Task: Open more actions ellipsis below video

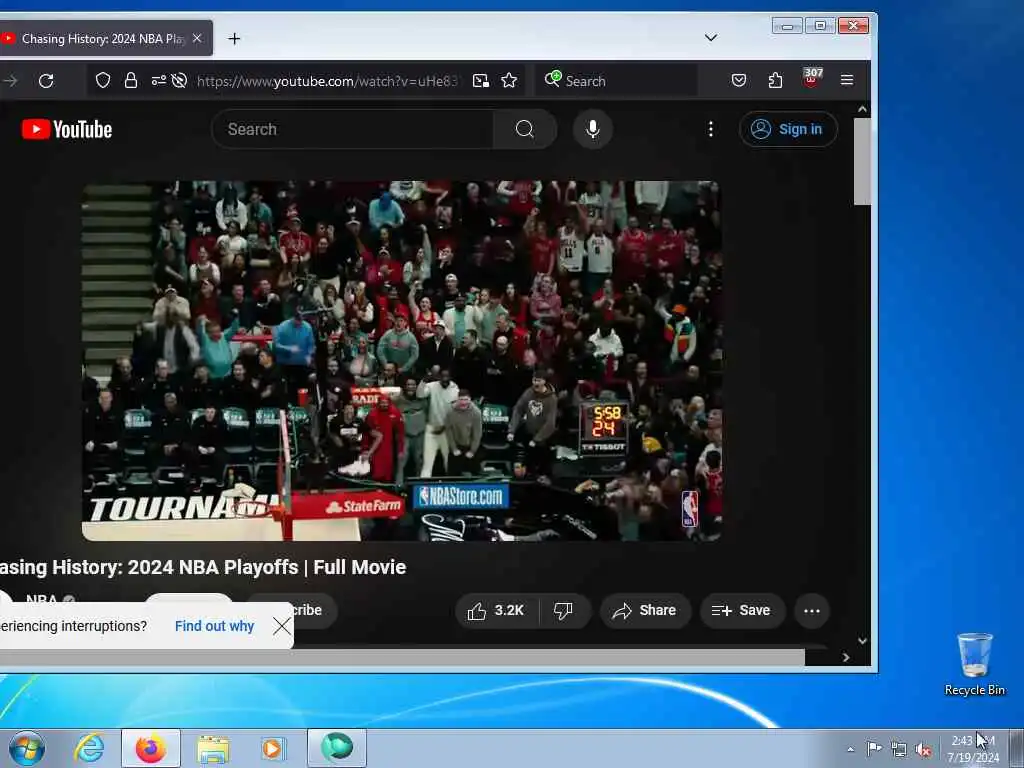Action: click(812, 611)
